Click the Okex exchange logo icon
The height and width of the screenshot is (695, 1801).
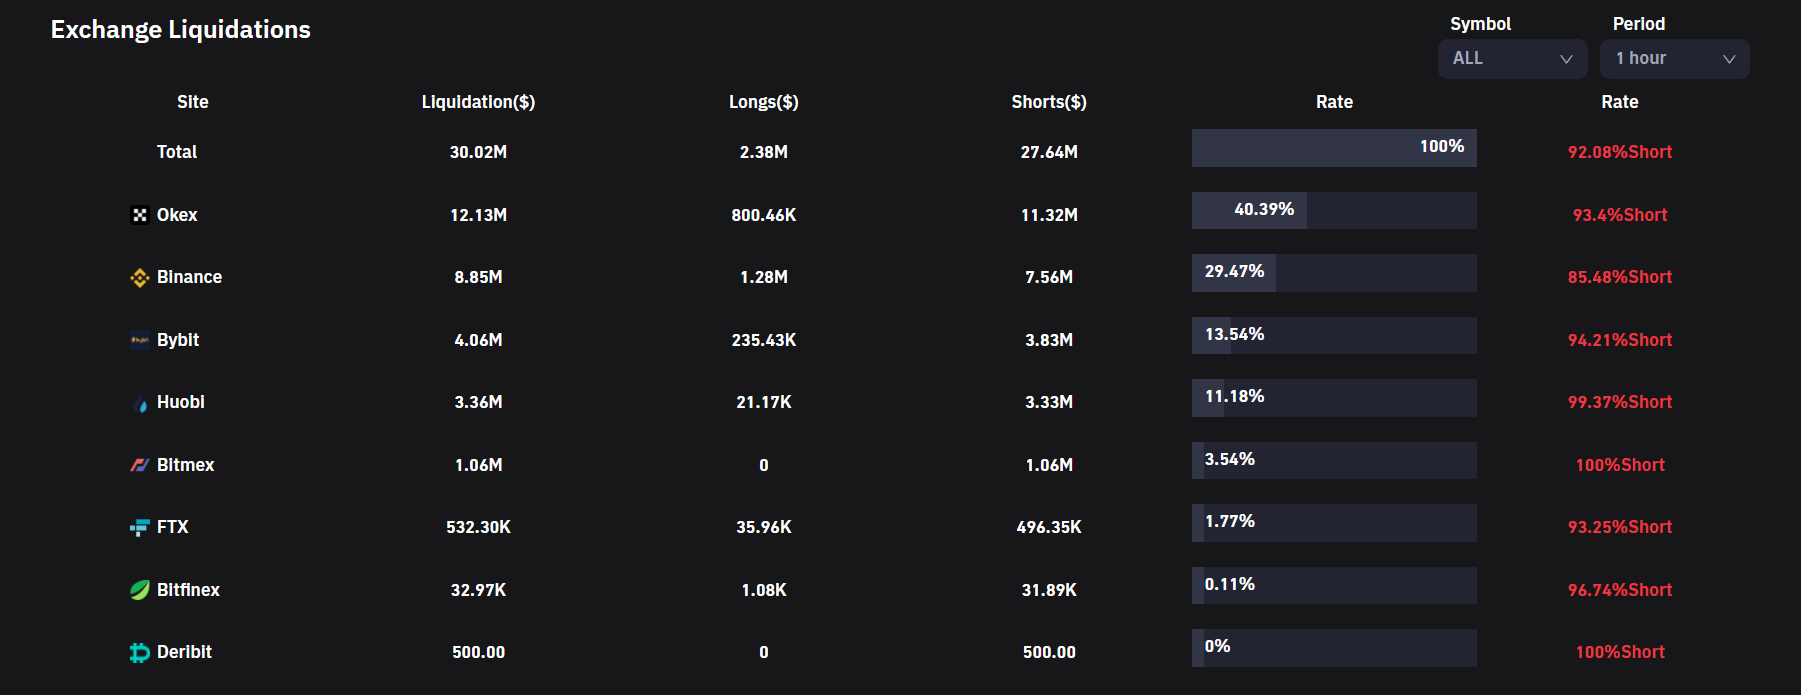tap(140, 215)
